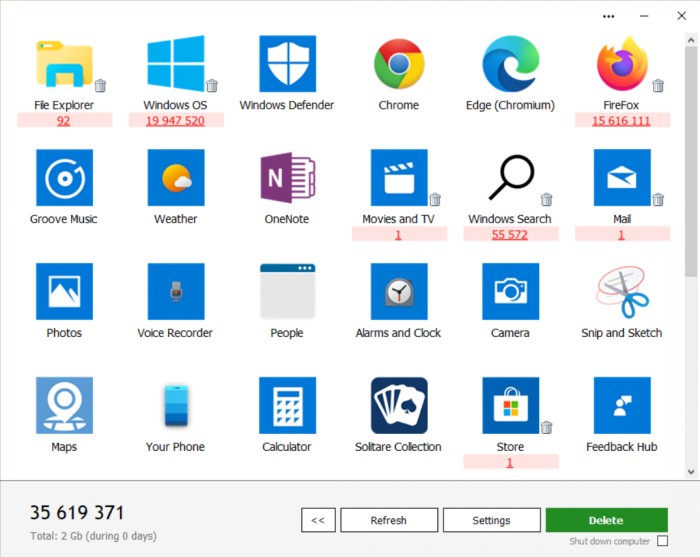The height and width of the screenshot is (557, 700).
Task: Open Store count link 1
Action: 510,462
